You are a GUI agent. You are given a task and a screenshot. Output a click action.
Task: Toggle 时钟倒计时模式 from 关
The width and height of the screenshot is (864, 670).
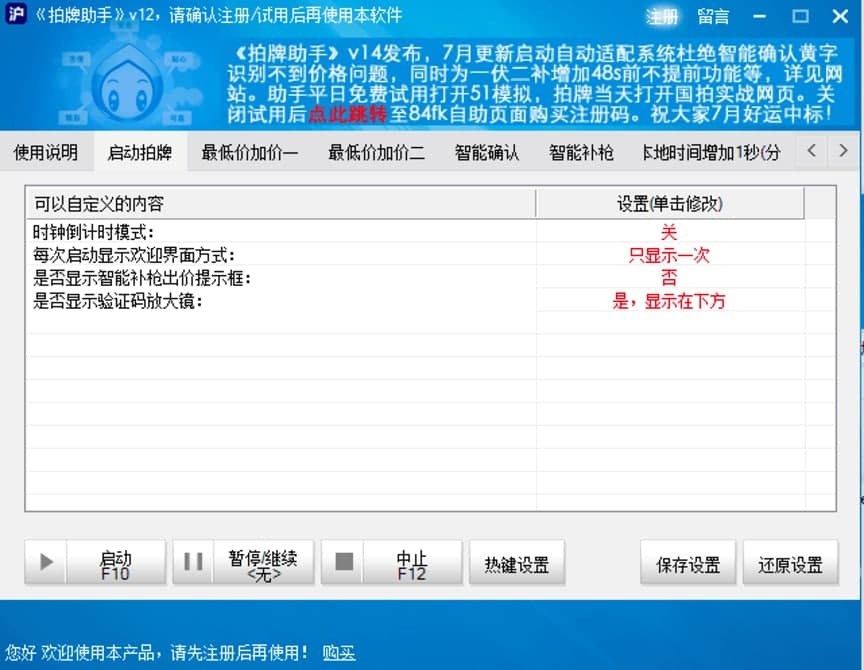pyautogui.click(x=670, y=232)
